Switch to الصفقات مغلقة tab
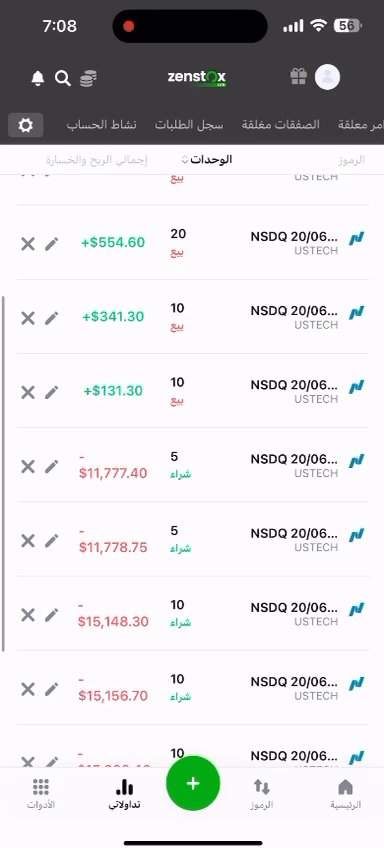The height and width of the screenshot is (848, 384). [x=280, y=125]
